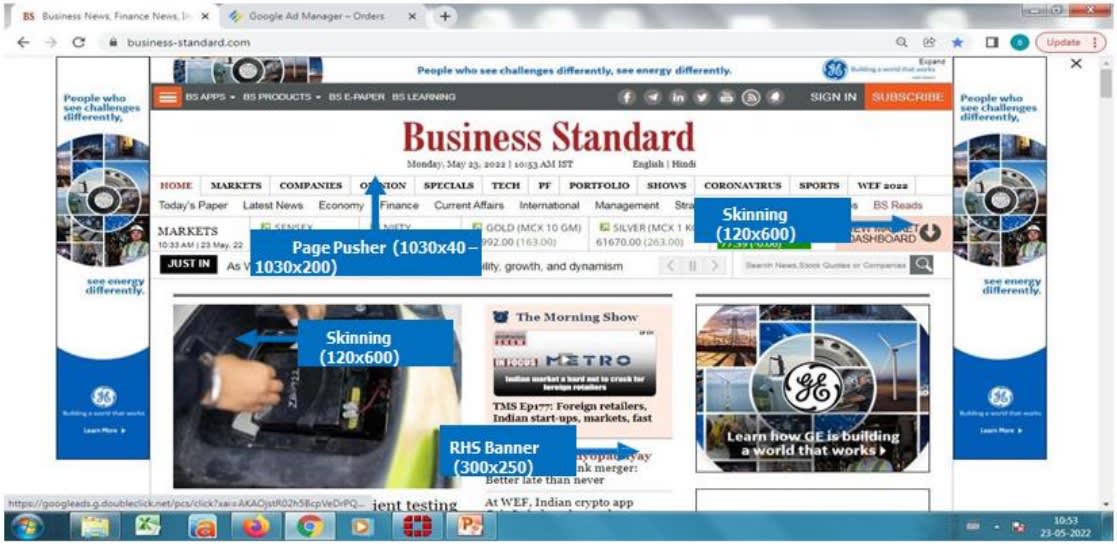Open the CORONAVIRUS nav tab
This screenshot has width=1117, height=544.
pos(742,185)
